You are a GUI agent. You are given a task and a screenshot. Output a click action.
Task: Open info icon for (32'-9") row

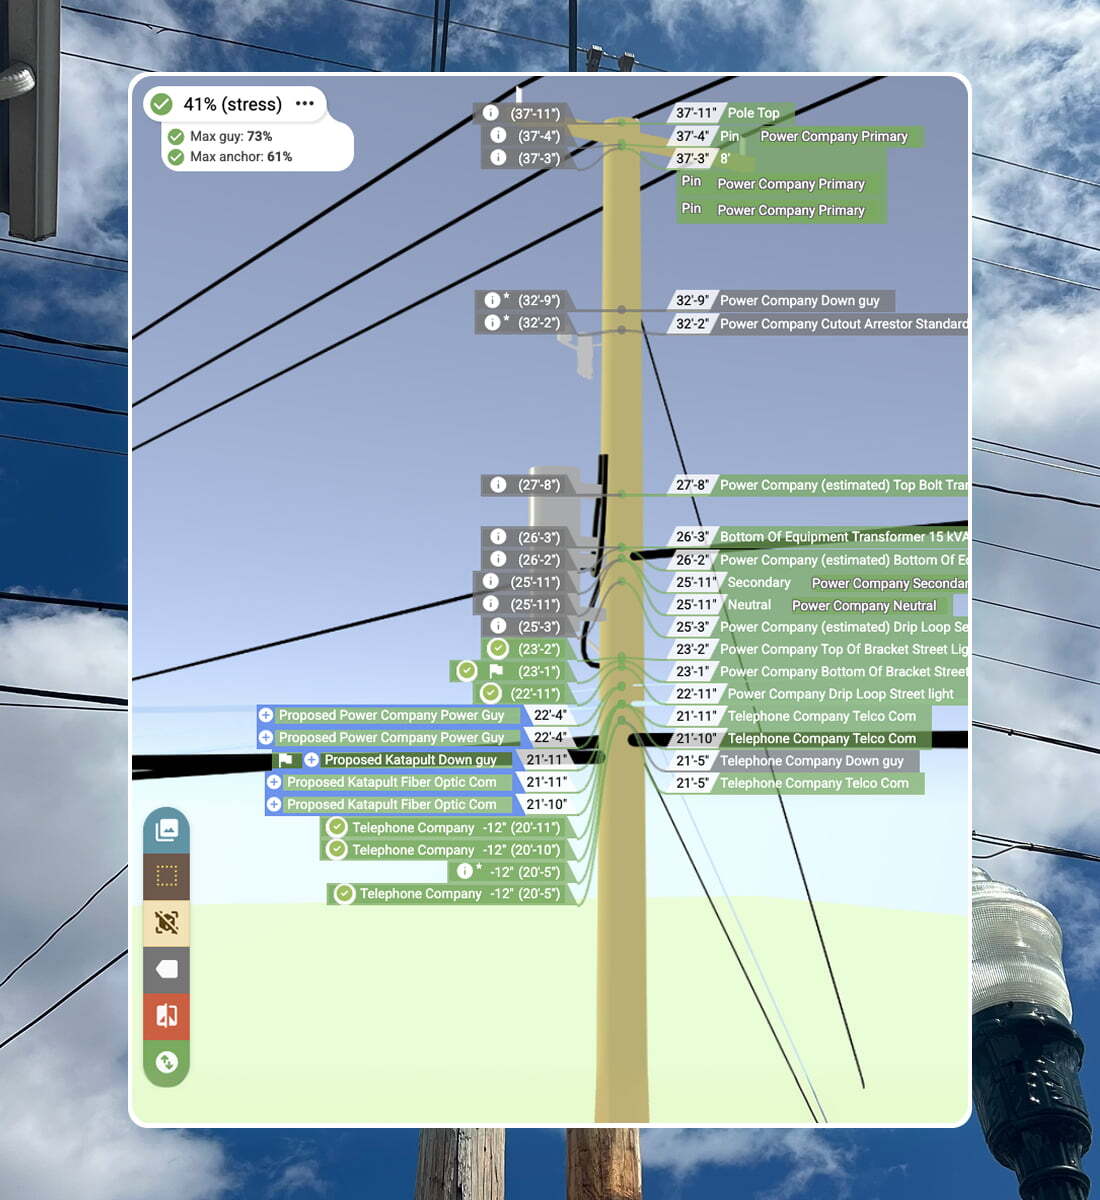492,300
